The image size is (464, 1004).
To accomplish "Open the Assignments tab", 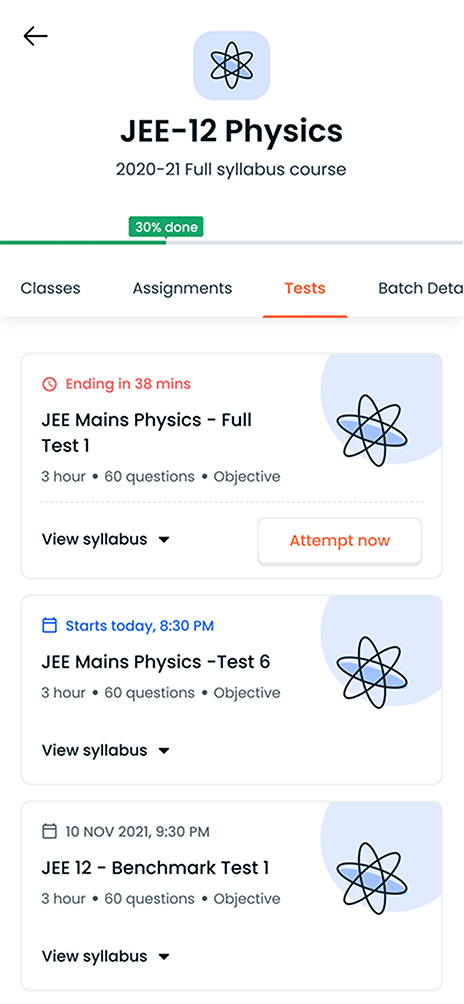I will click(x=182, y=288).
